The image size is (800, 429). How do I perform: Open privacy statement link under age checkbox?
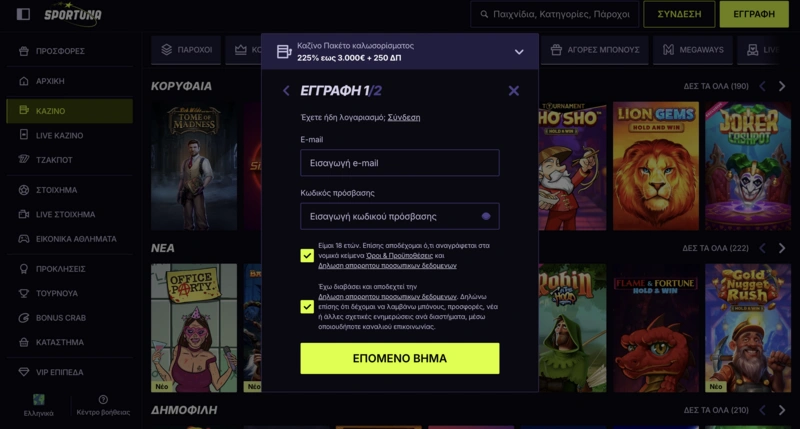pos(387,266)
